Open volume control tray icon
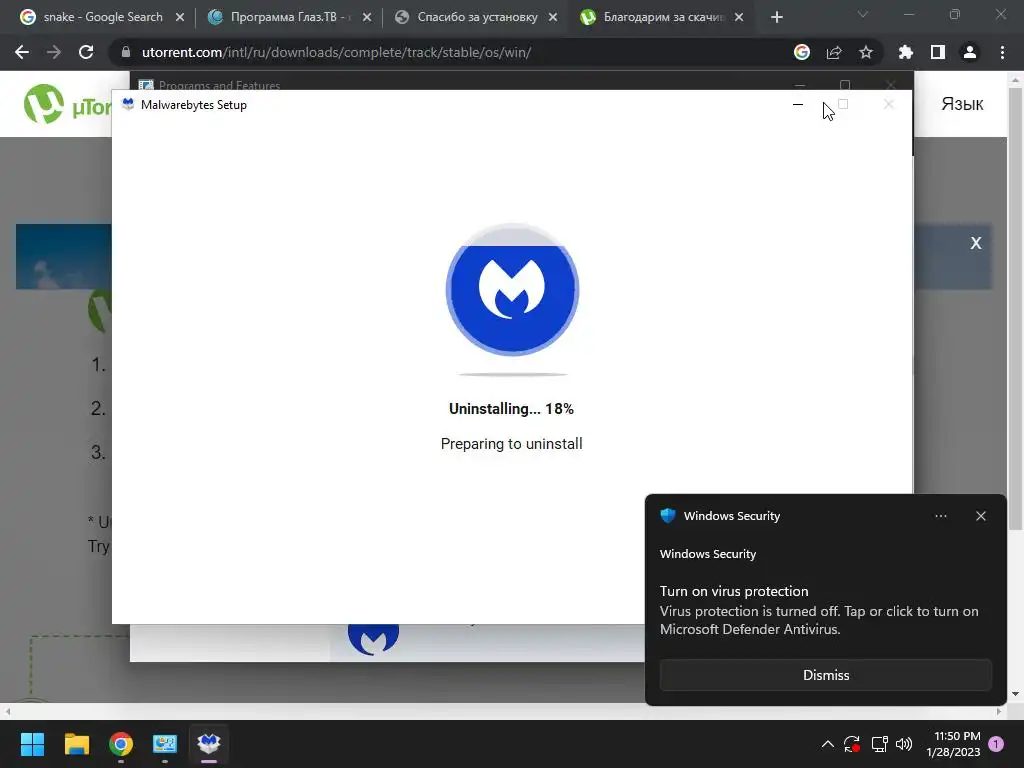This screenshot has height=768, width=1024. pos(904,744)
